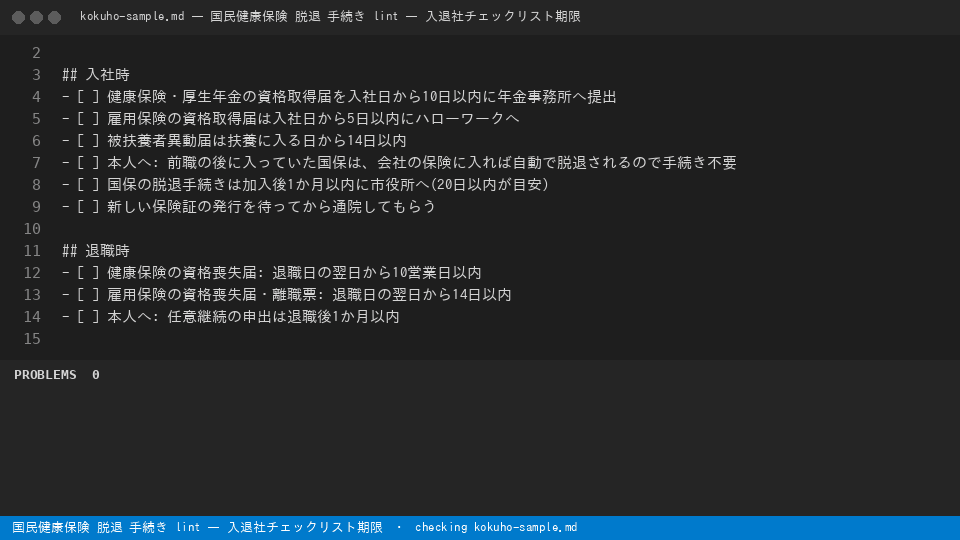Image resolution: width=960 pixels, height=540 pixels.
Task: Click the PROBLEMS count 0 badge
Action: click(96, 375)
